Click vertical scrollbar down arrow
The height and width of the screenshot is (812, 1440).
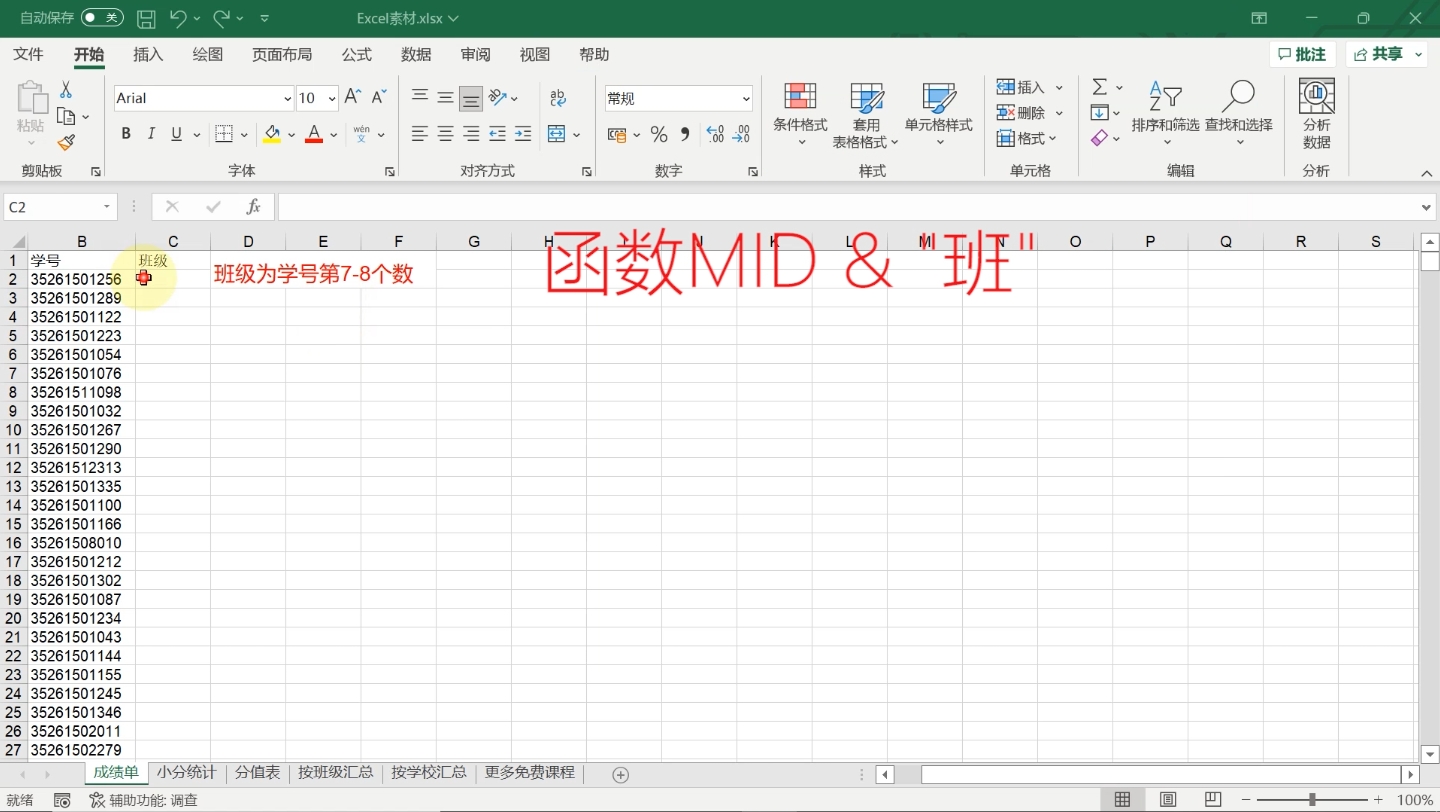tap(1429, 754)
